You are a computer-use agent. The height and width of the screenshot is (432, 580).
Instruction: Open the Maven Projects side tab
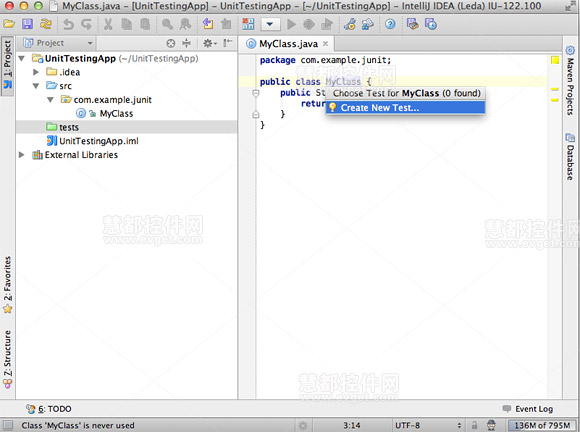pos(570,81)
